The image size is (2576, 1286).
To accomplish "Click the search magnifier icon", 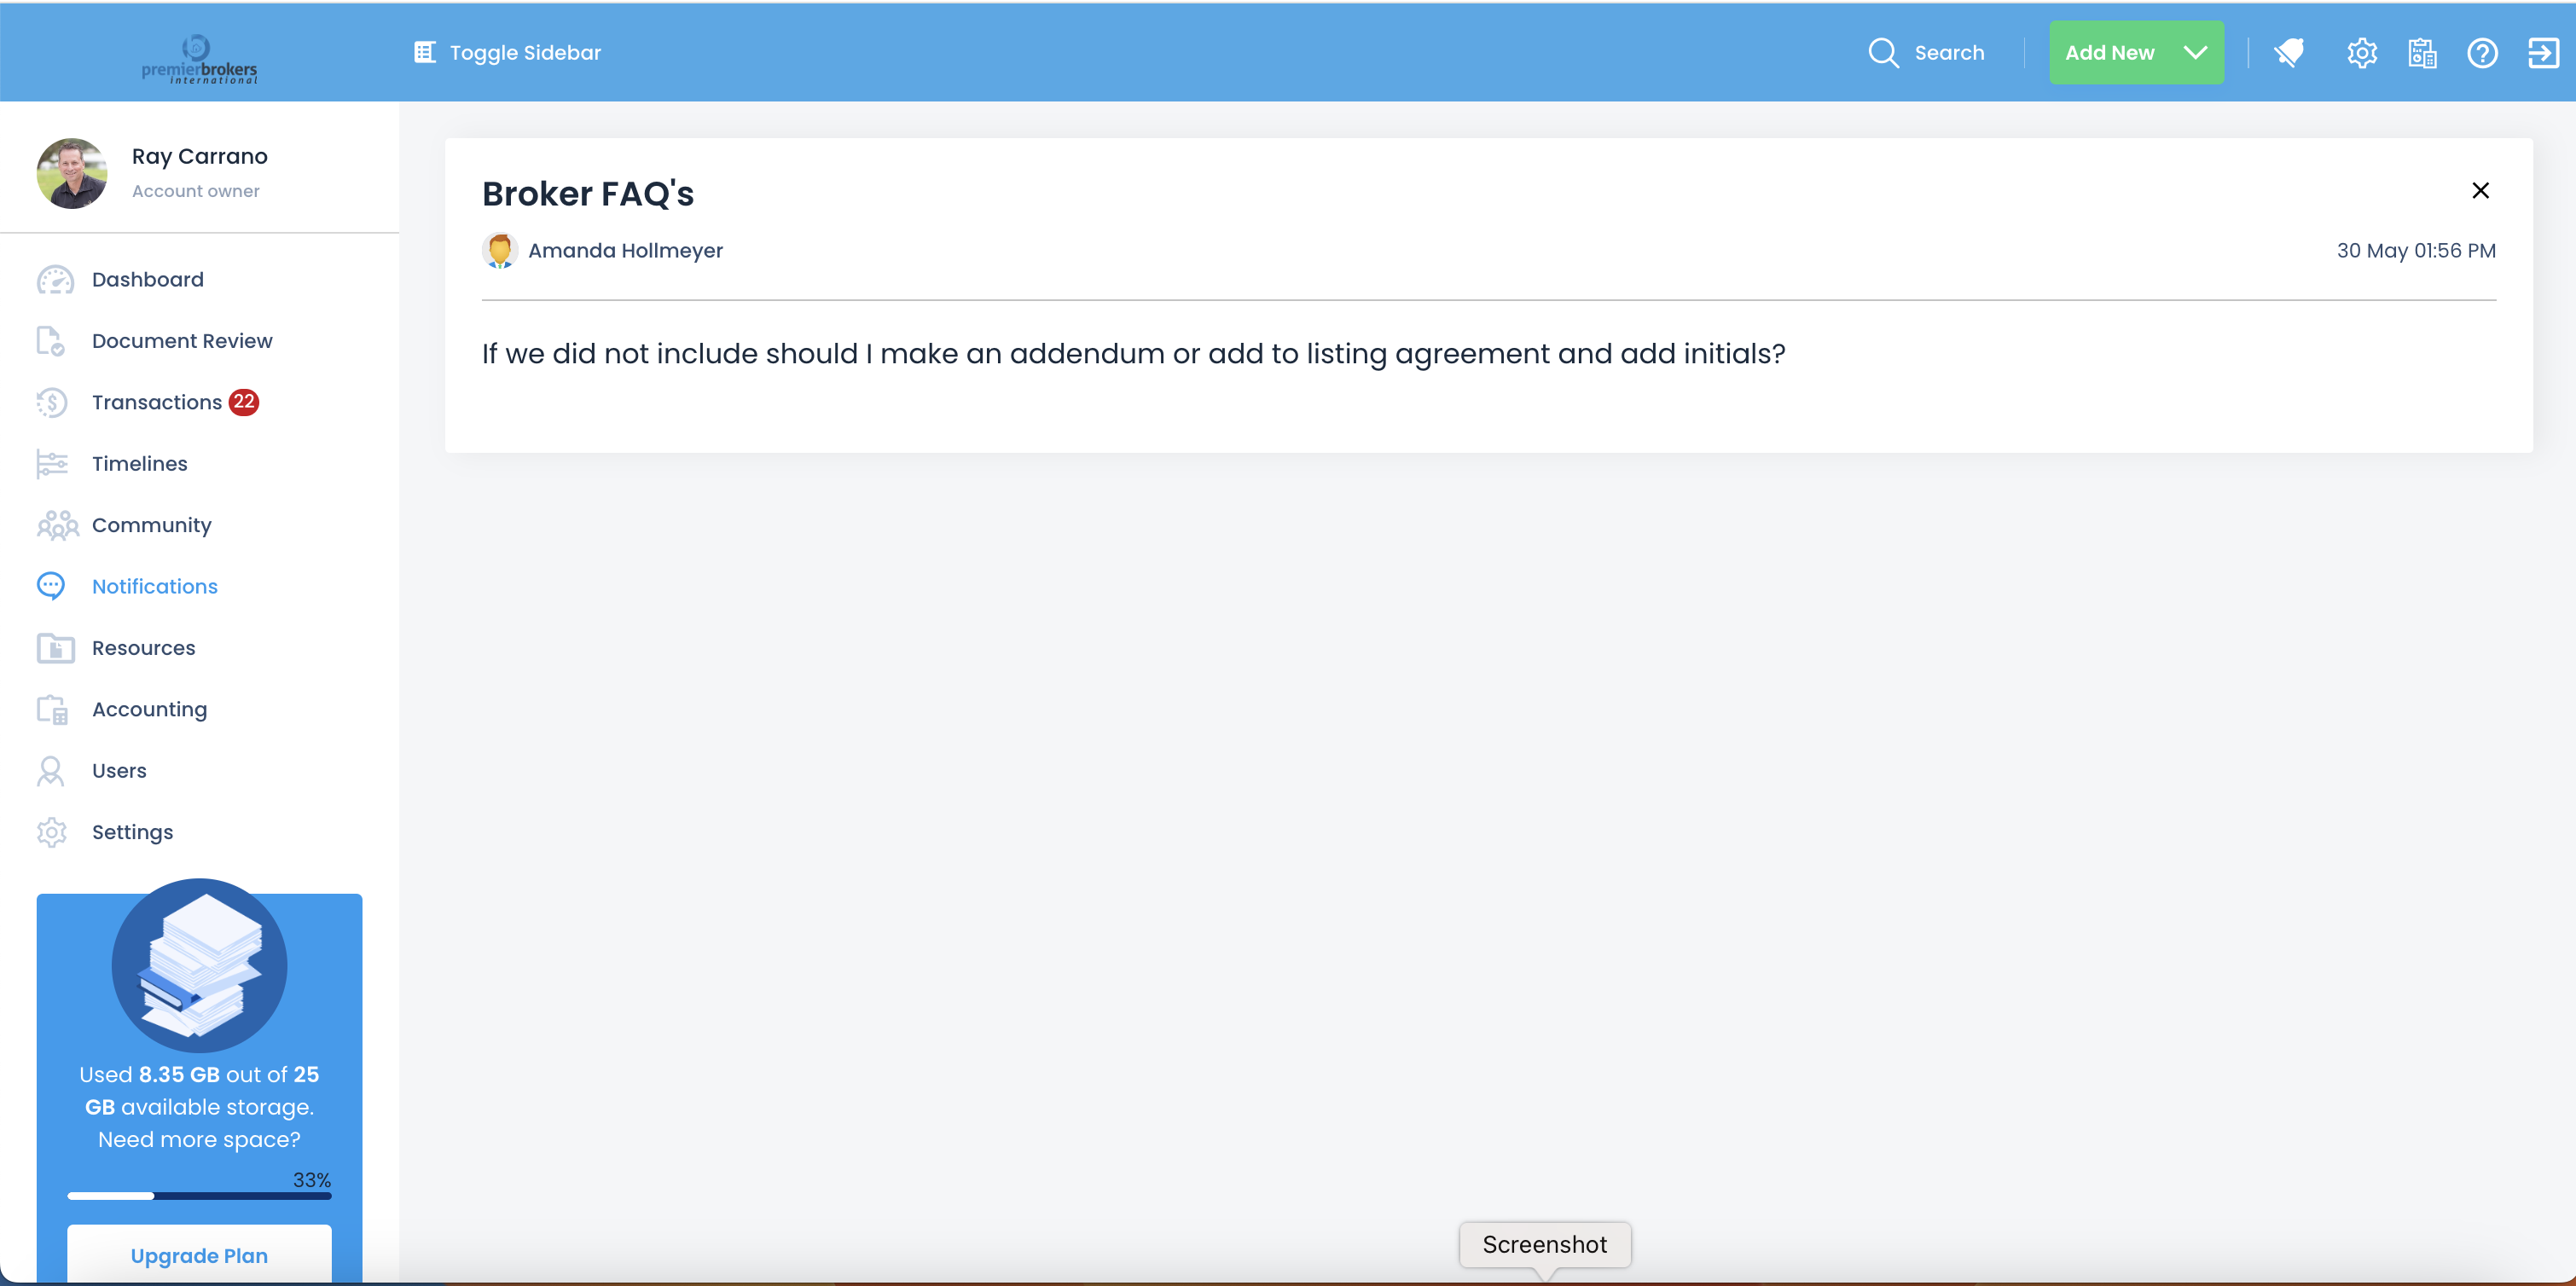I will (1883, 52).
